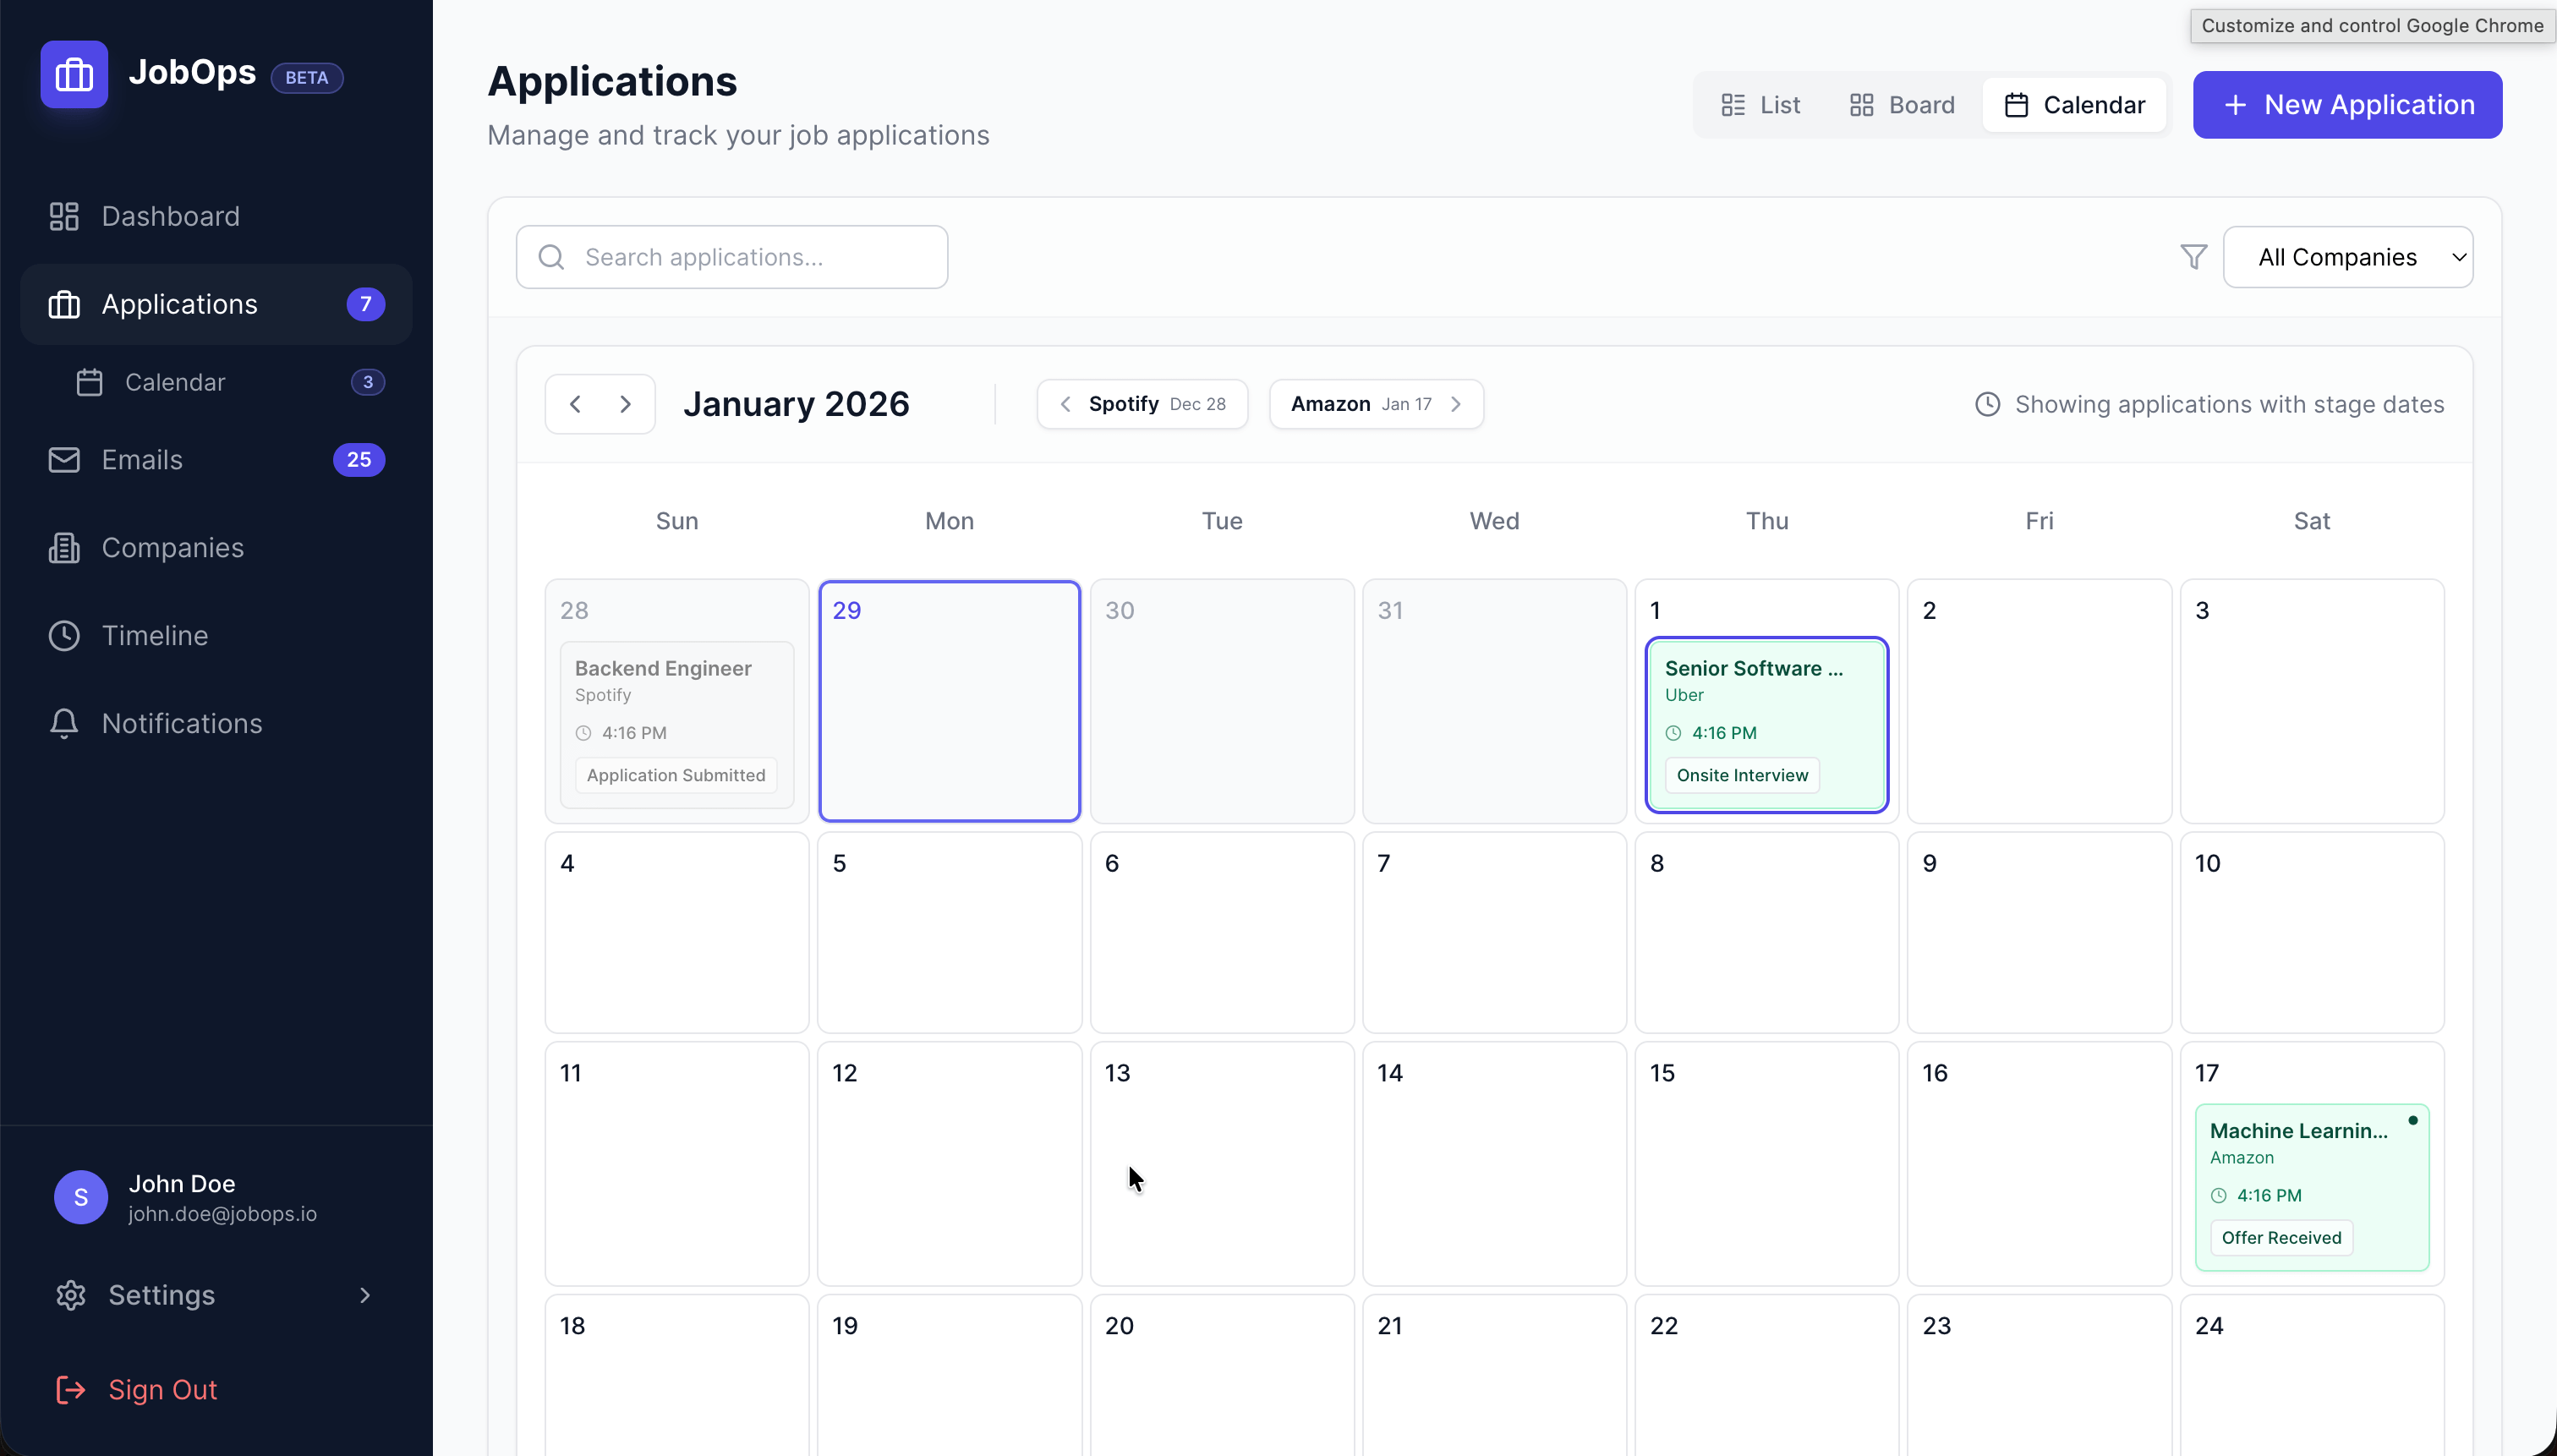Screen dimensions: 2557x1456
Task: Open the All Companies dropdown
Action: (2347, 257)
